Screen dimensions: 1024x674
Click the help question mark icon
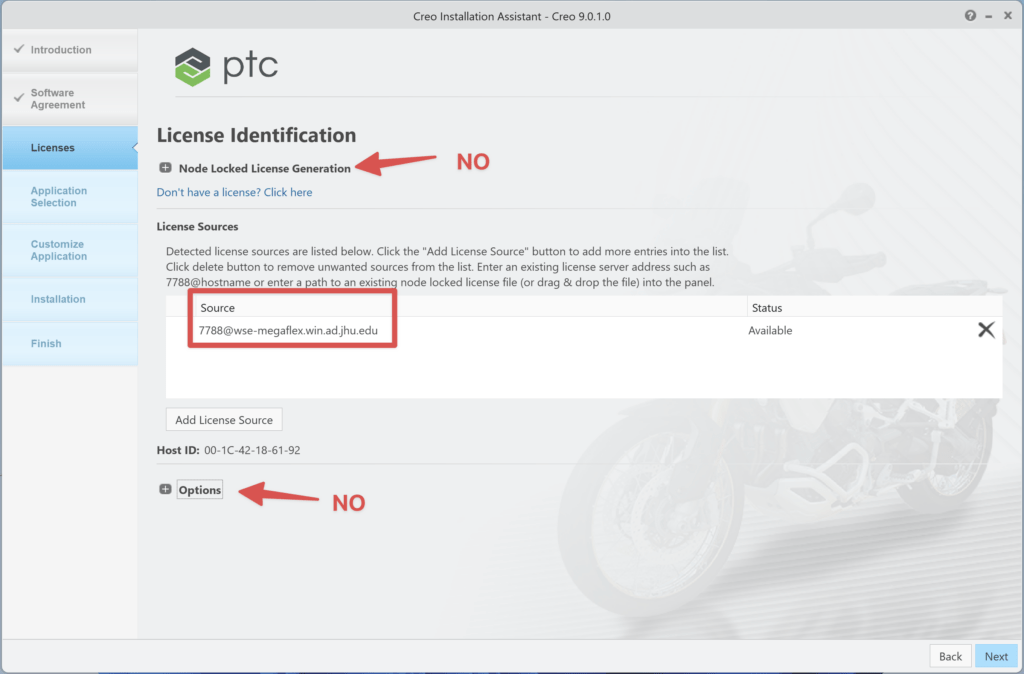(970, 16)
